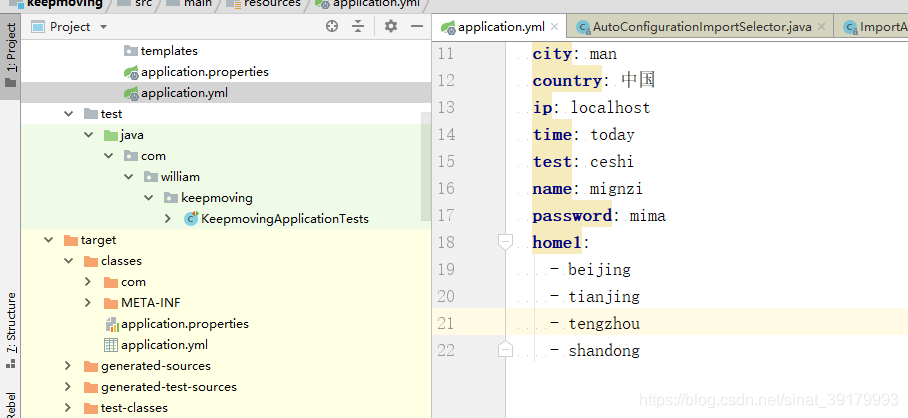Close the AutoConfigurationImportSelector.java tab
The width and height of the screenshot is (908, 418).
point(821,27)
